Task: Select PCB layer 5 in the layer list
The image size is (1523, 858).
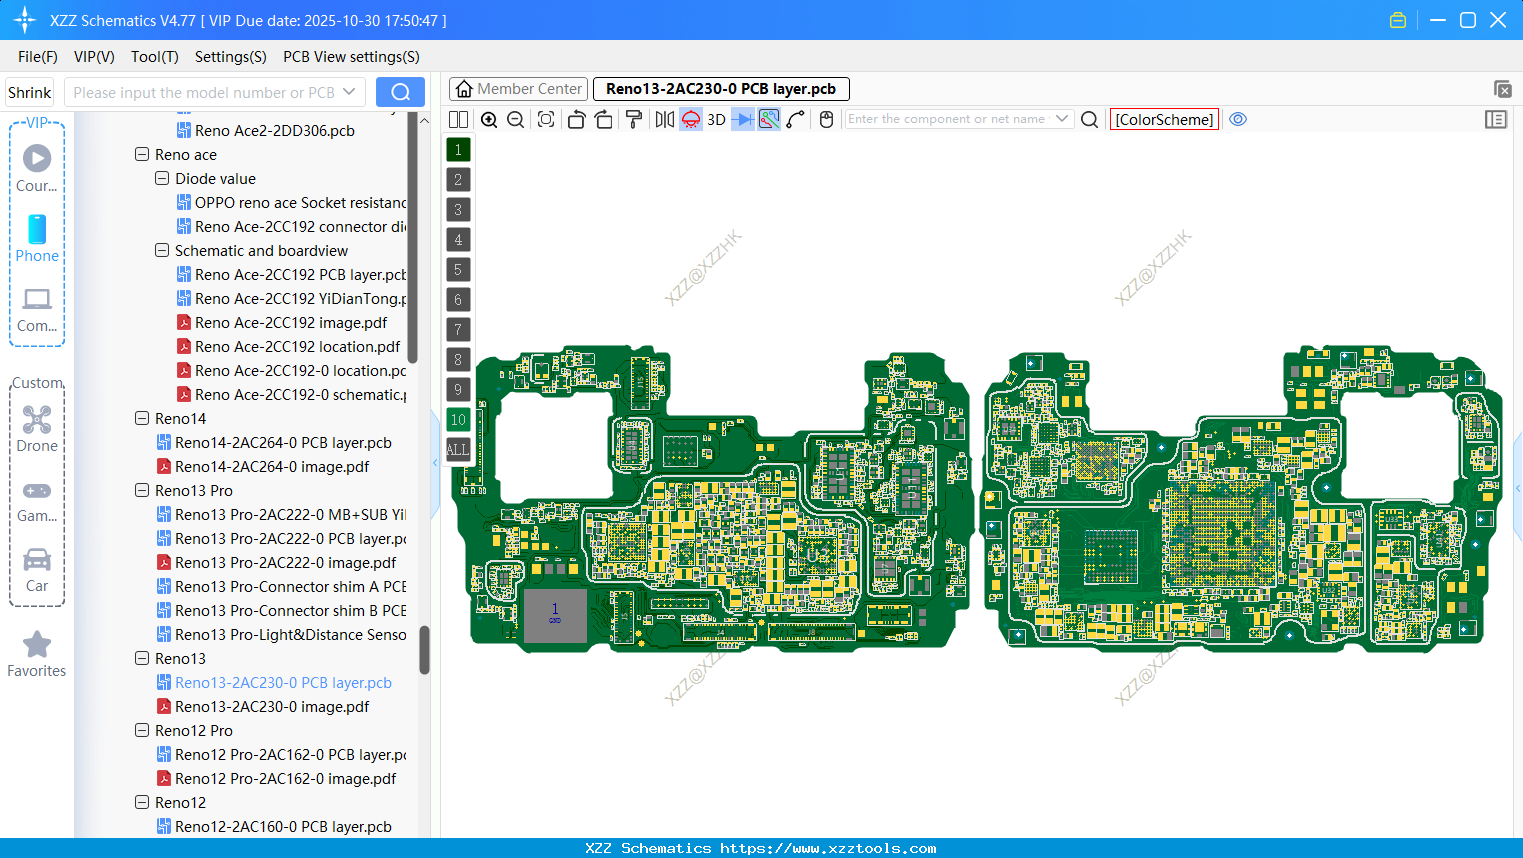Action: pyautogui.click(x=458, y=269)
